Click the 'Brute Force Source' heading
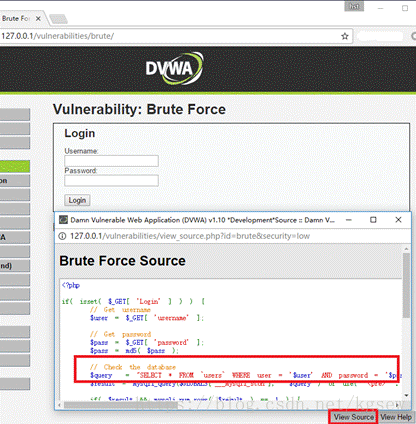Viewport: 416px width, 424px height. point(122,261)
